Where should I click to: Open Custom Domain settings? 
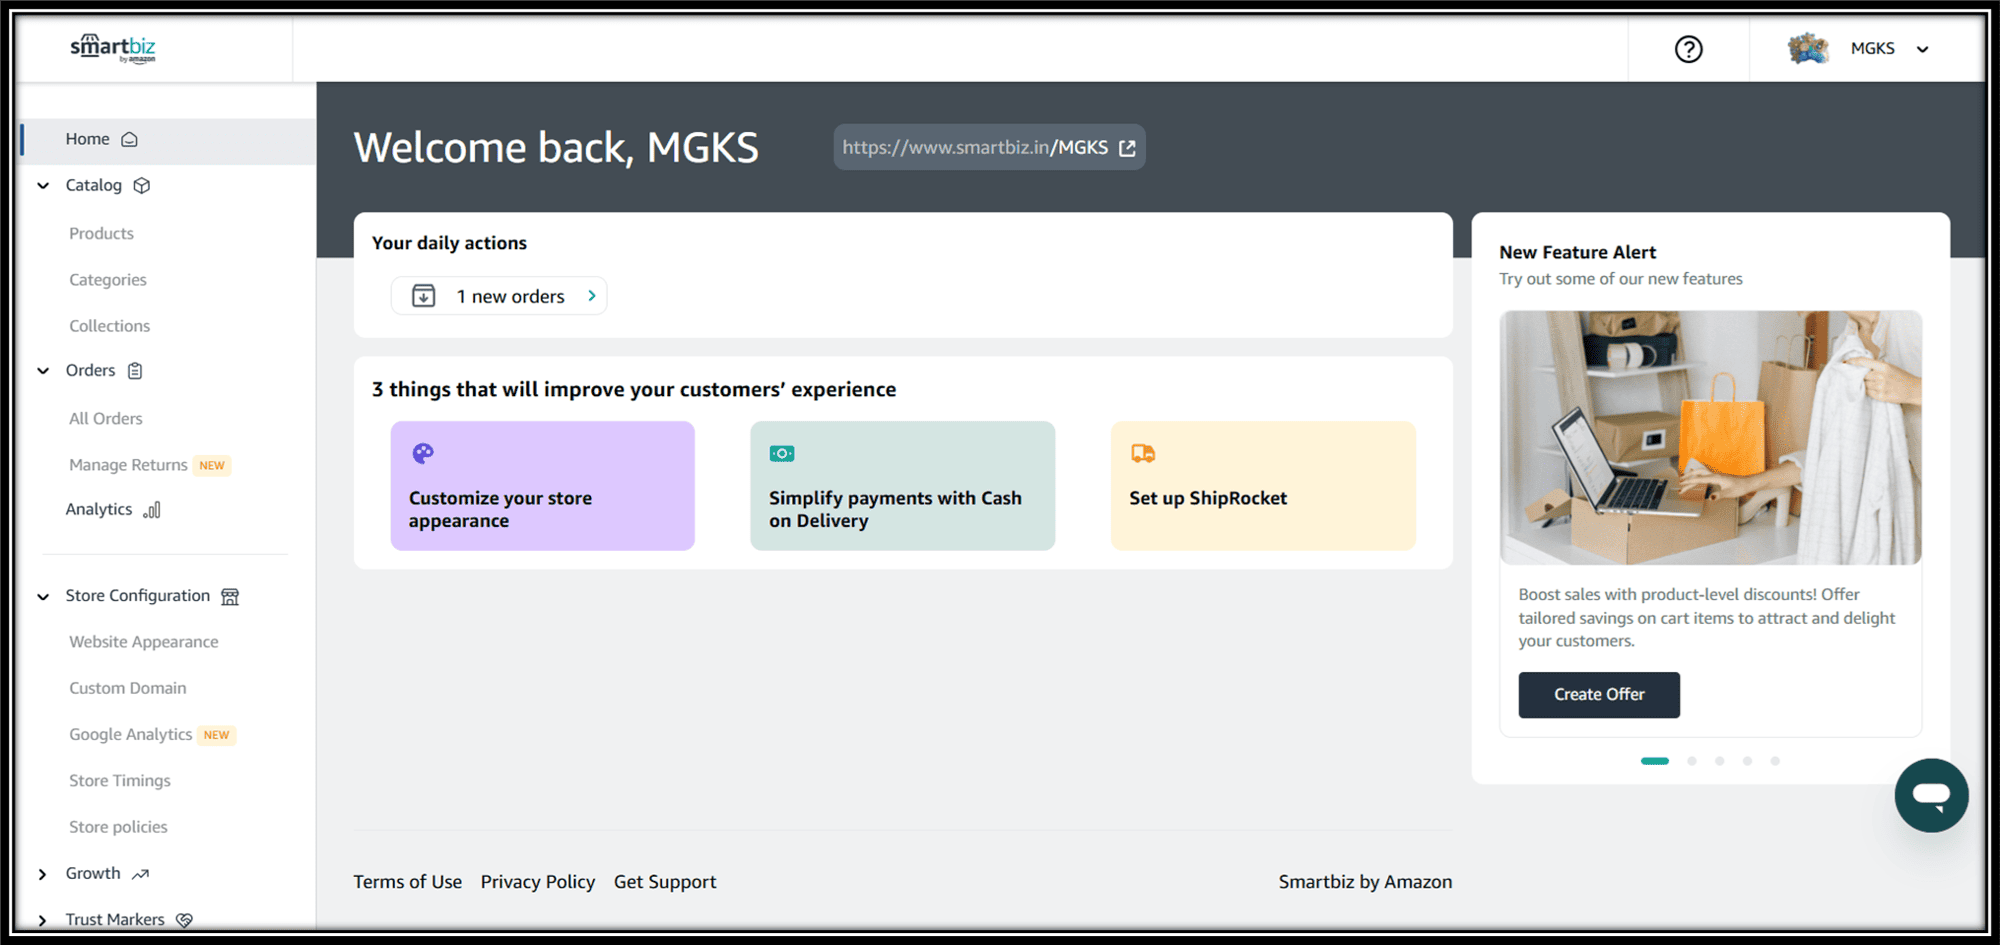click(x=128, y=688)
